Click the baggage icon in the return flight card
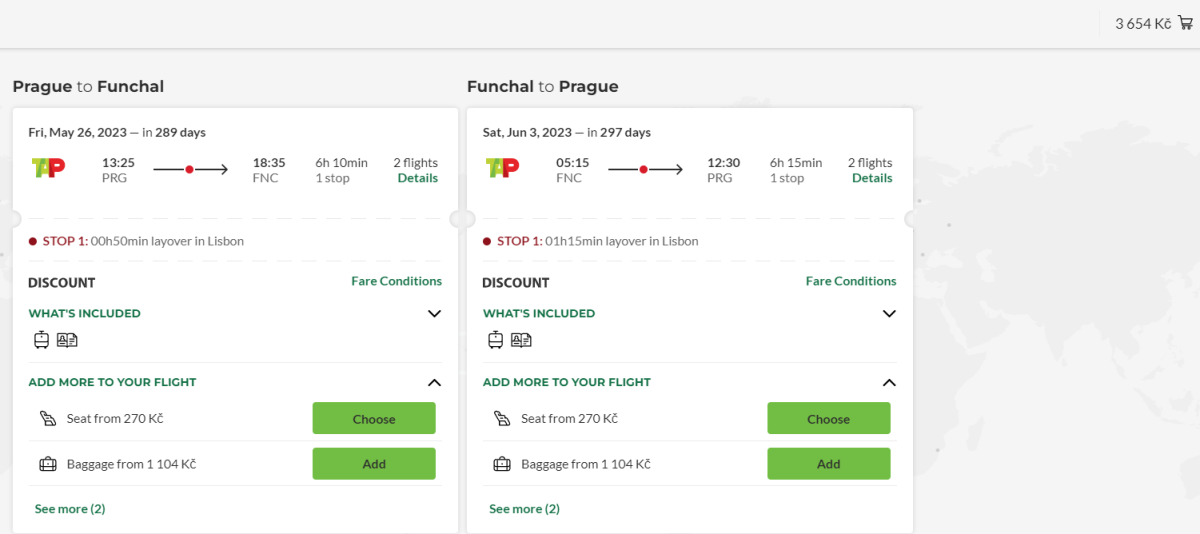The image size is (1200, 534). pos(502,464)
